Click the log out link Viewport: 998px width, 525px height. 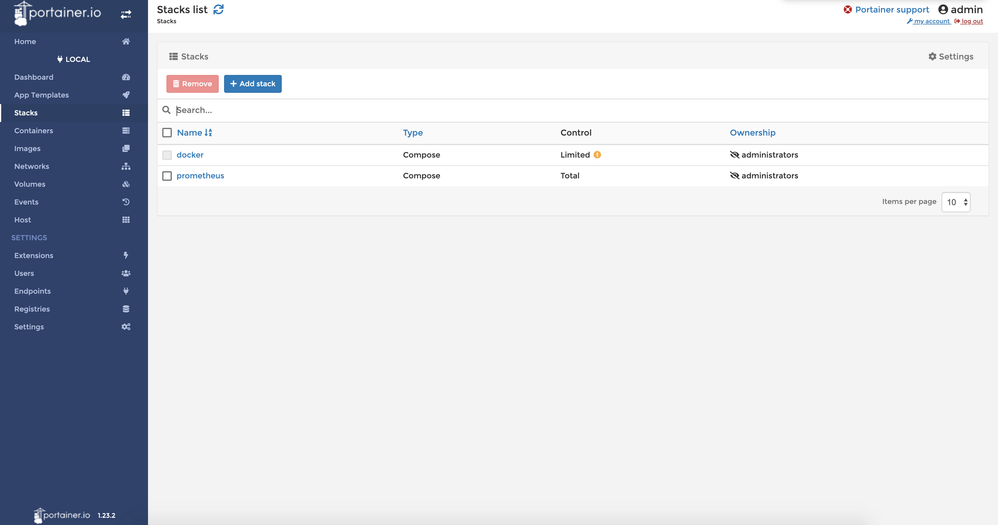[969, 22]
